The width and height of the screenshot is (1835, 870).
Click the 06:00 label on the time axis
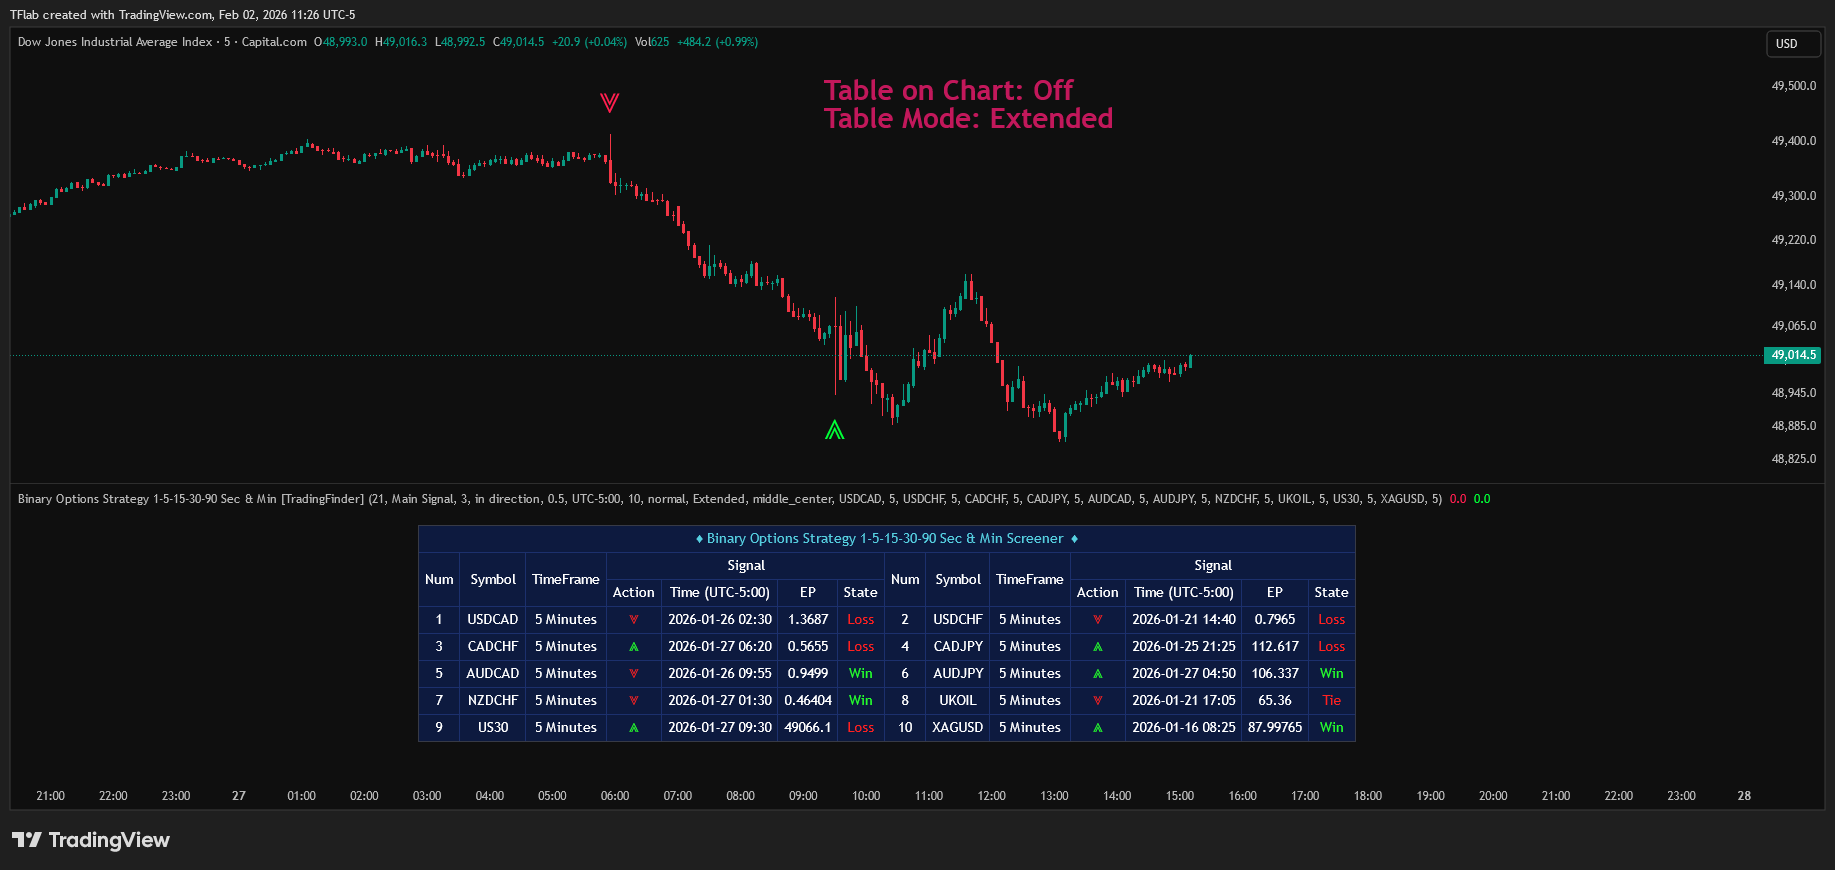coord(615,796)
